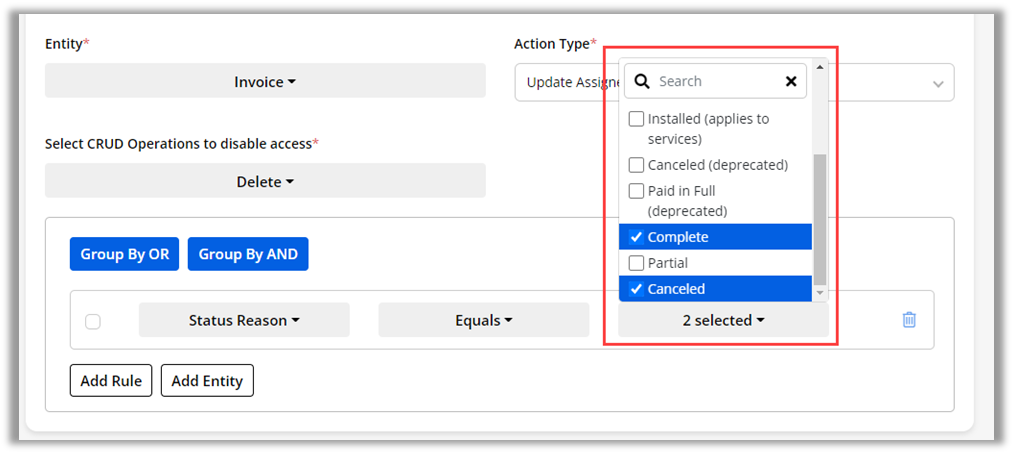Uncheck the selected Canceled option
1014x454 pixels.
[x=636, y=289]
